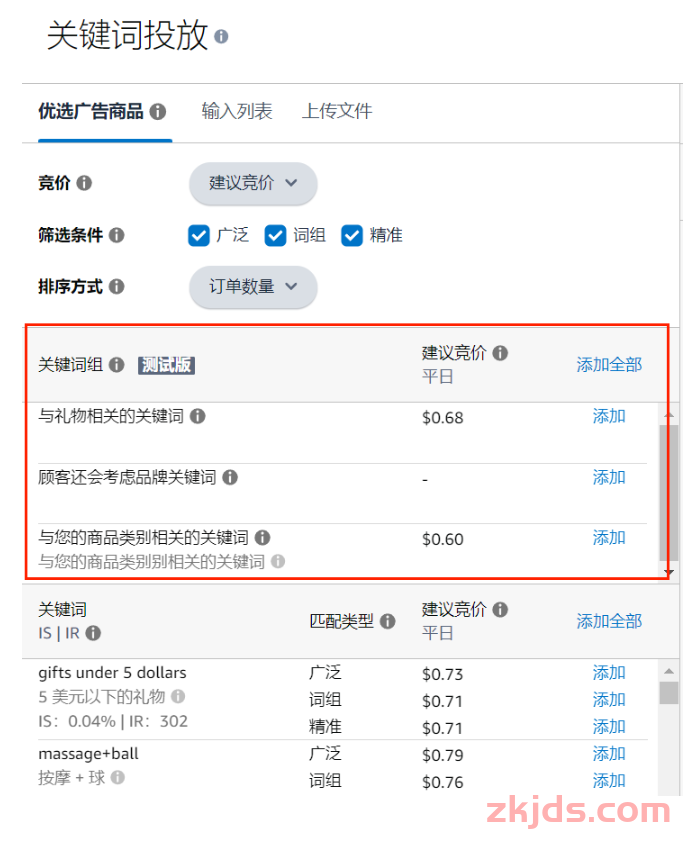689x842 pixels.
Task: Add gifts under 5 dollars 词组 match
Action: point(609,700)
